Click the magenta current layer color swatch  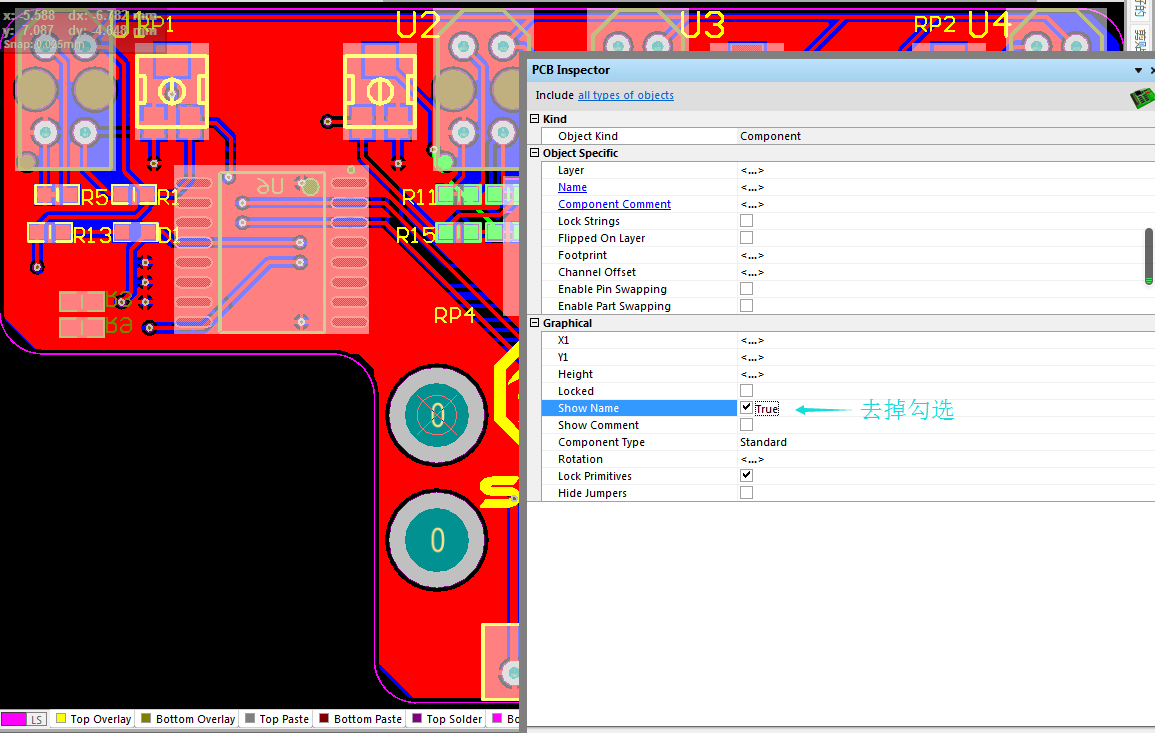13,719
